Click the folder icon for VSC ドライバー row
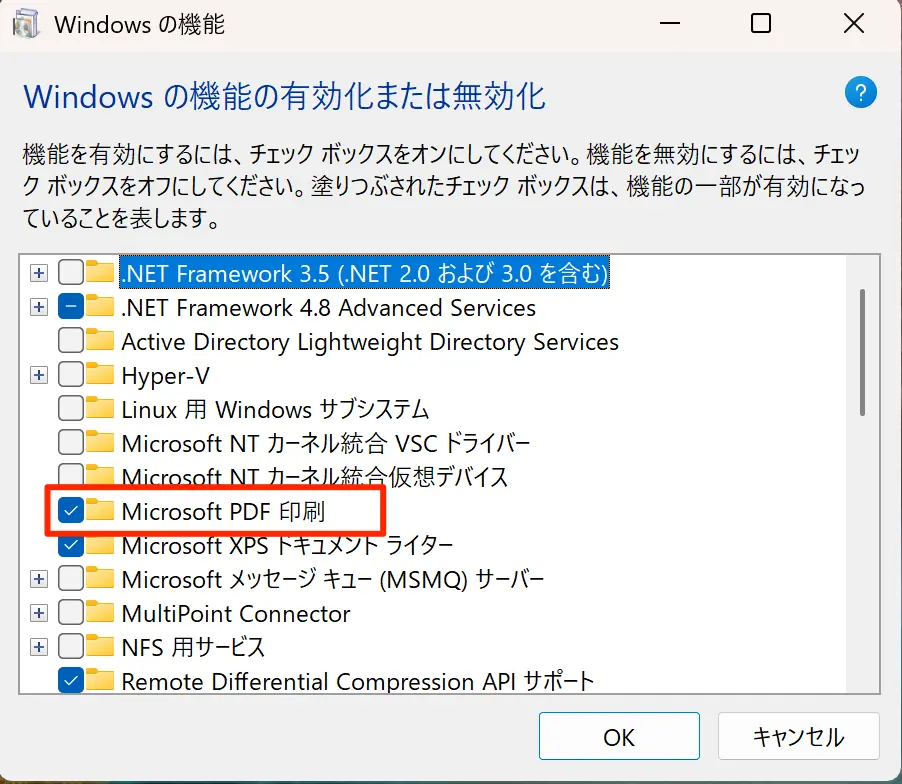This screenshot has height=784, width=902. click(x=100, y=442)
